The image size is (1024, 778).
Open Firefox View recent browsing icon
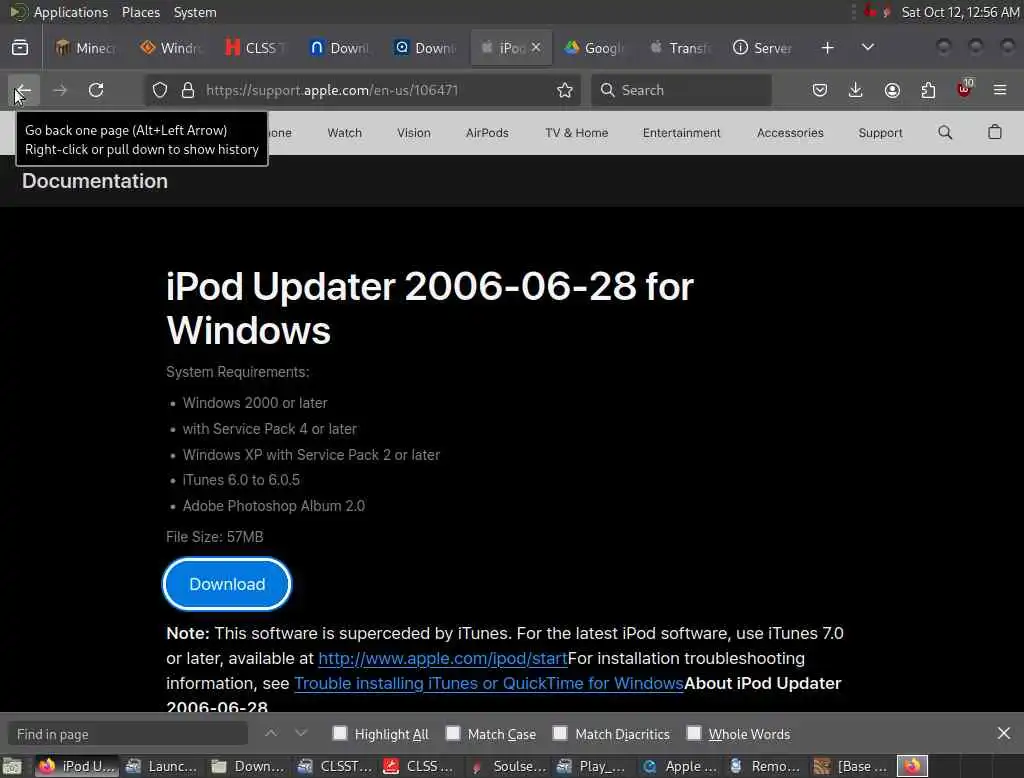coord(20,48)
